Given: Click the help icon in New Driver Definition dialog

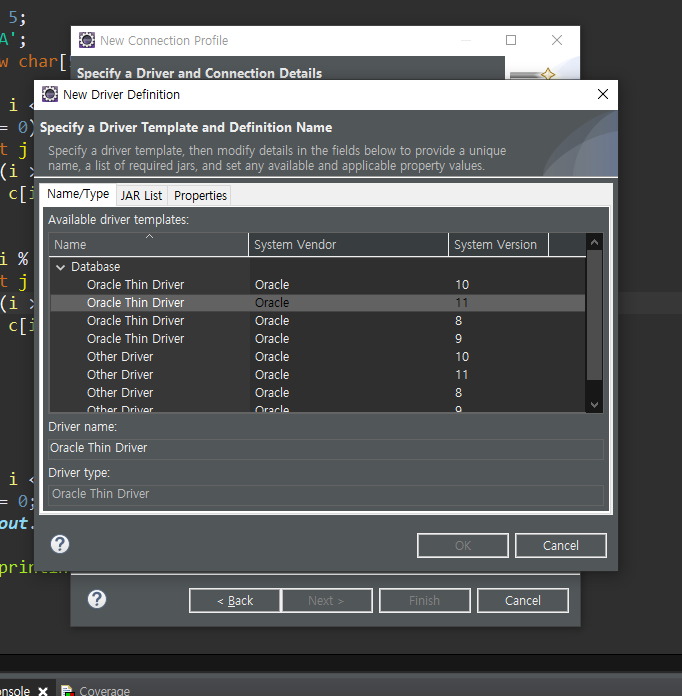Looking at the screenshot, I should (60, 544).
